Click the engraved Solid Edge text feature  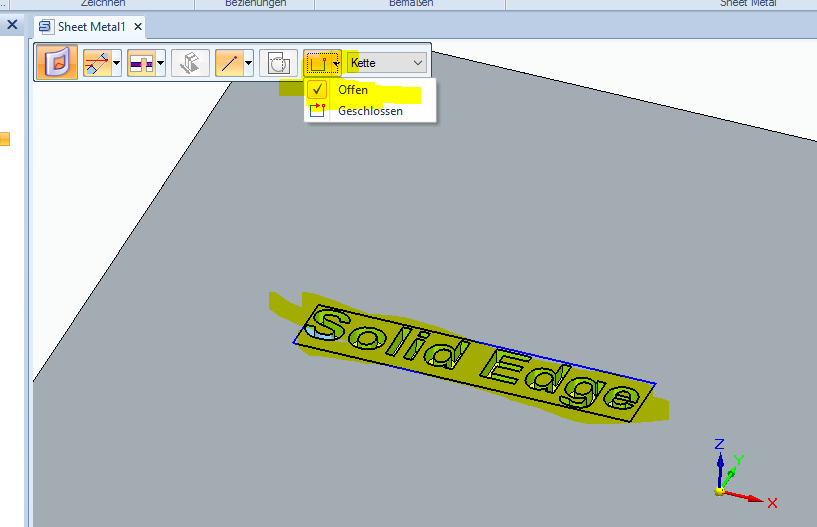pyautogui.click(x=474, y=363)
